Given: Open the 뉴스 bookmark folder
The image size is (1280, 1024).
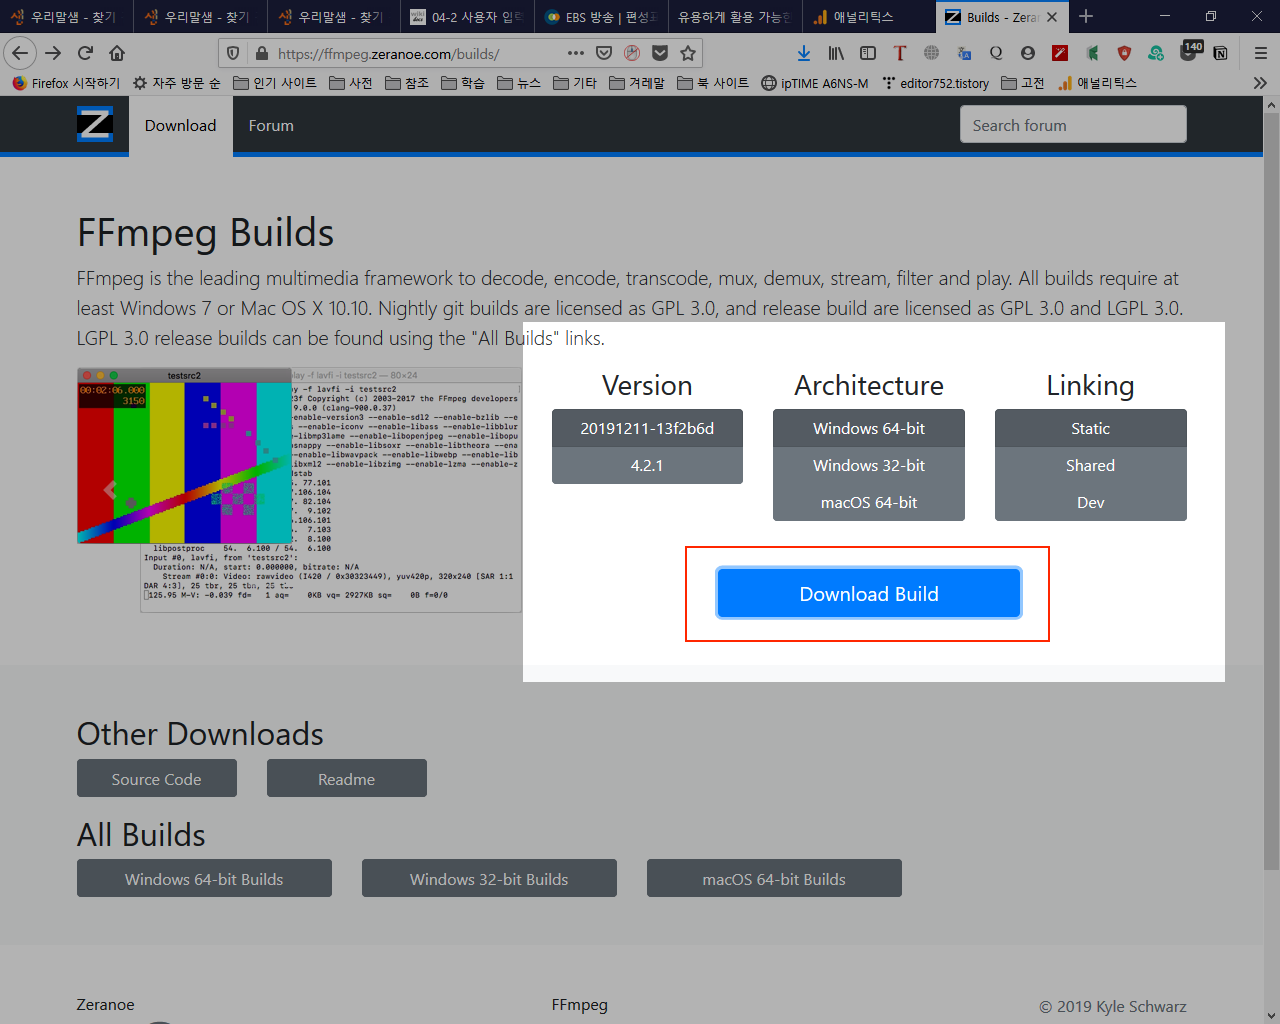Looking at the screenshot, I should click(x=519, y=83).
